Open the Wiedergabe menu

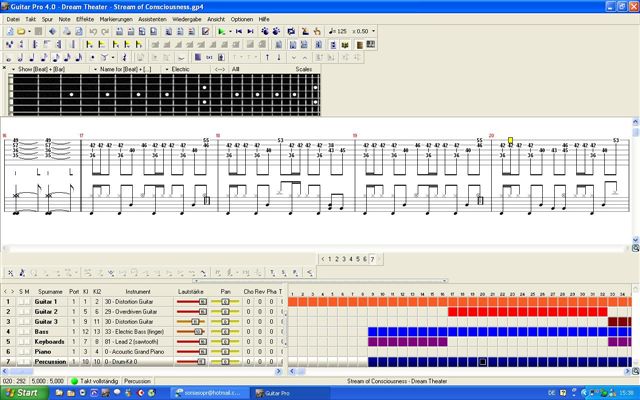(187, 19)
